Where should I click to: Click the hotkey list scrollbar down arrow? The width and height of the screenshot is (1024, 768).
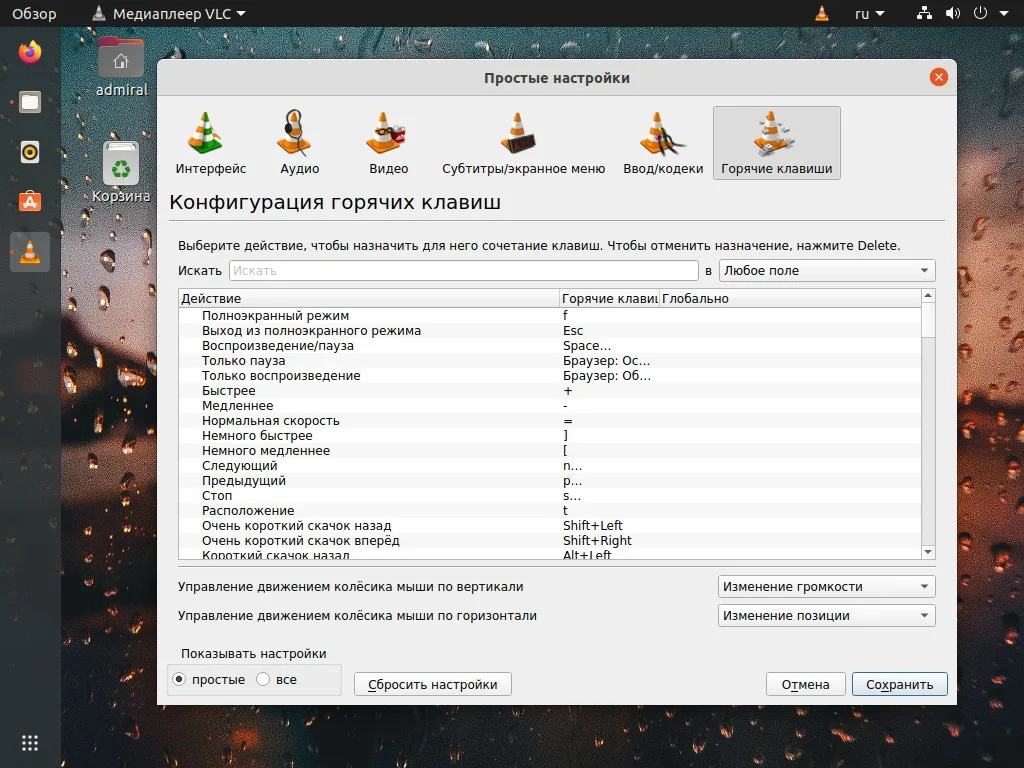[927, 551]
